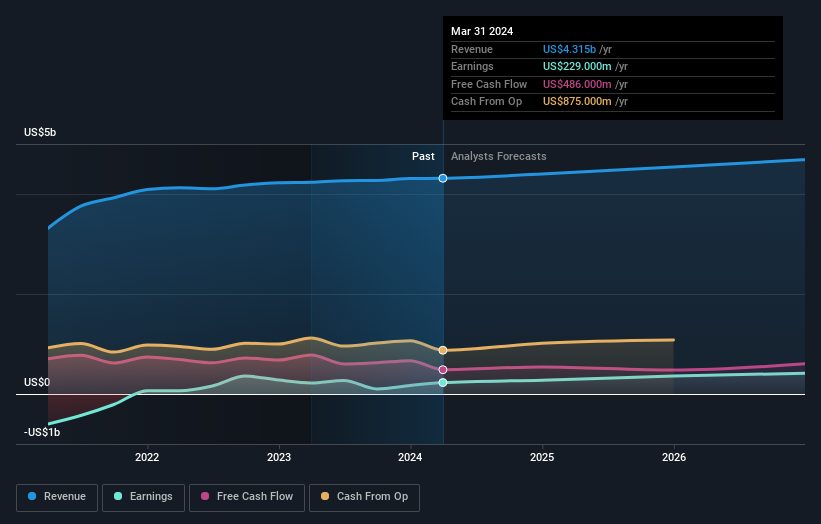
Task: Click the US$229.000m earnings value
Action: pyautogui.click(x=577, y=66)
